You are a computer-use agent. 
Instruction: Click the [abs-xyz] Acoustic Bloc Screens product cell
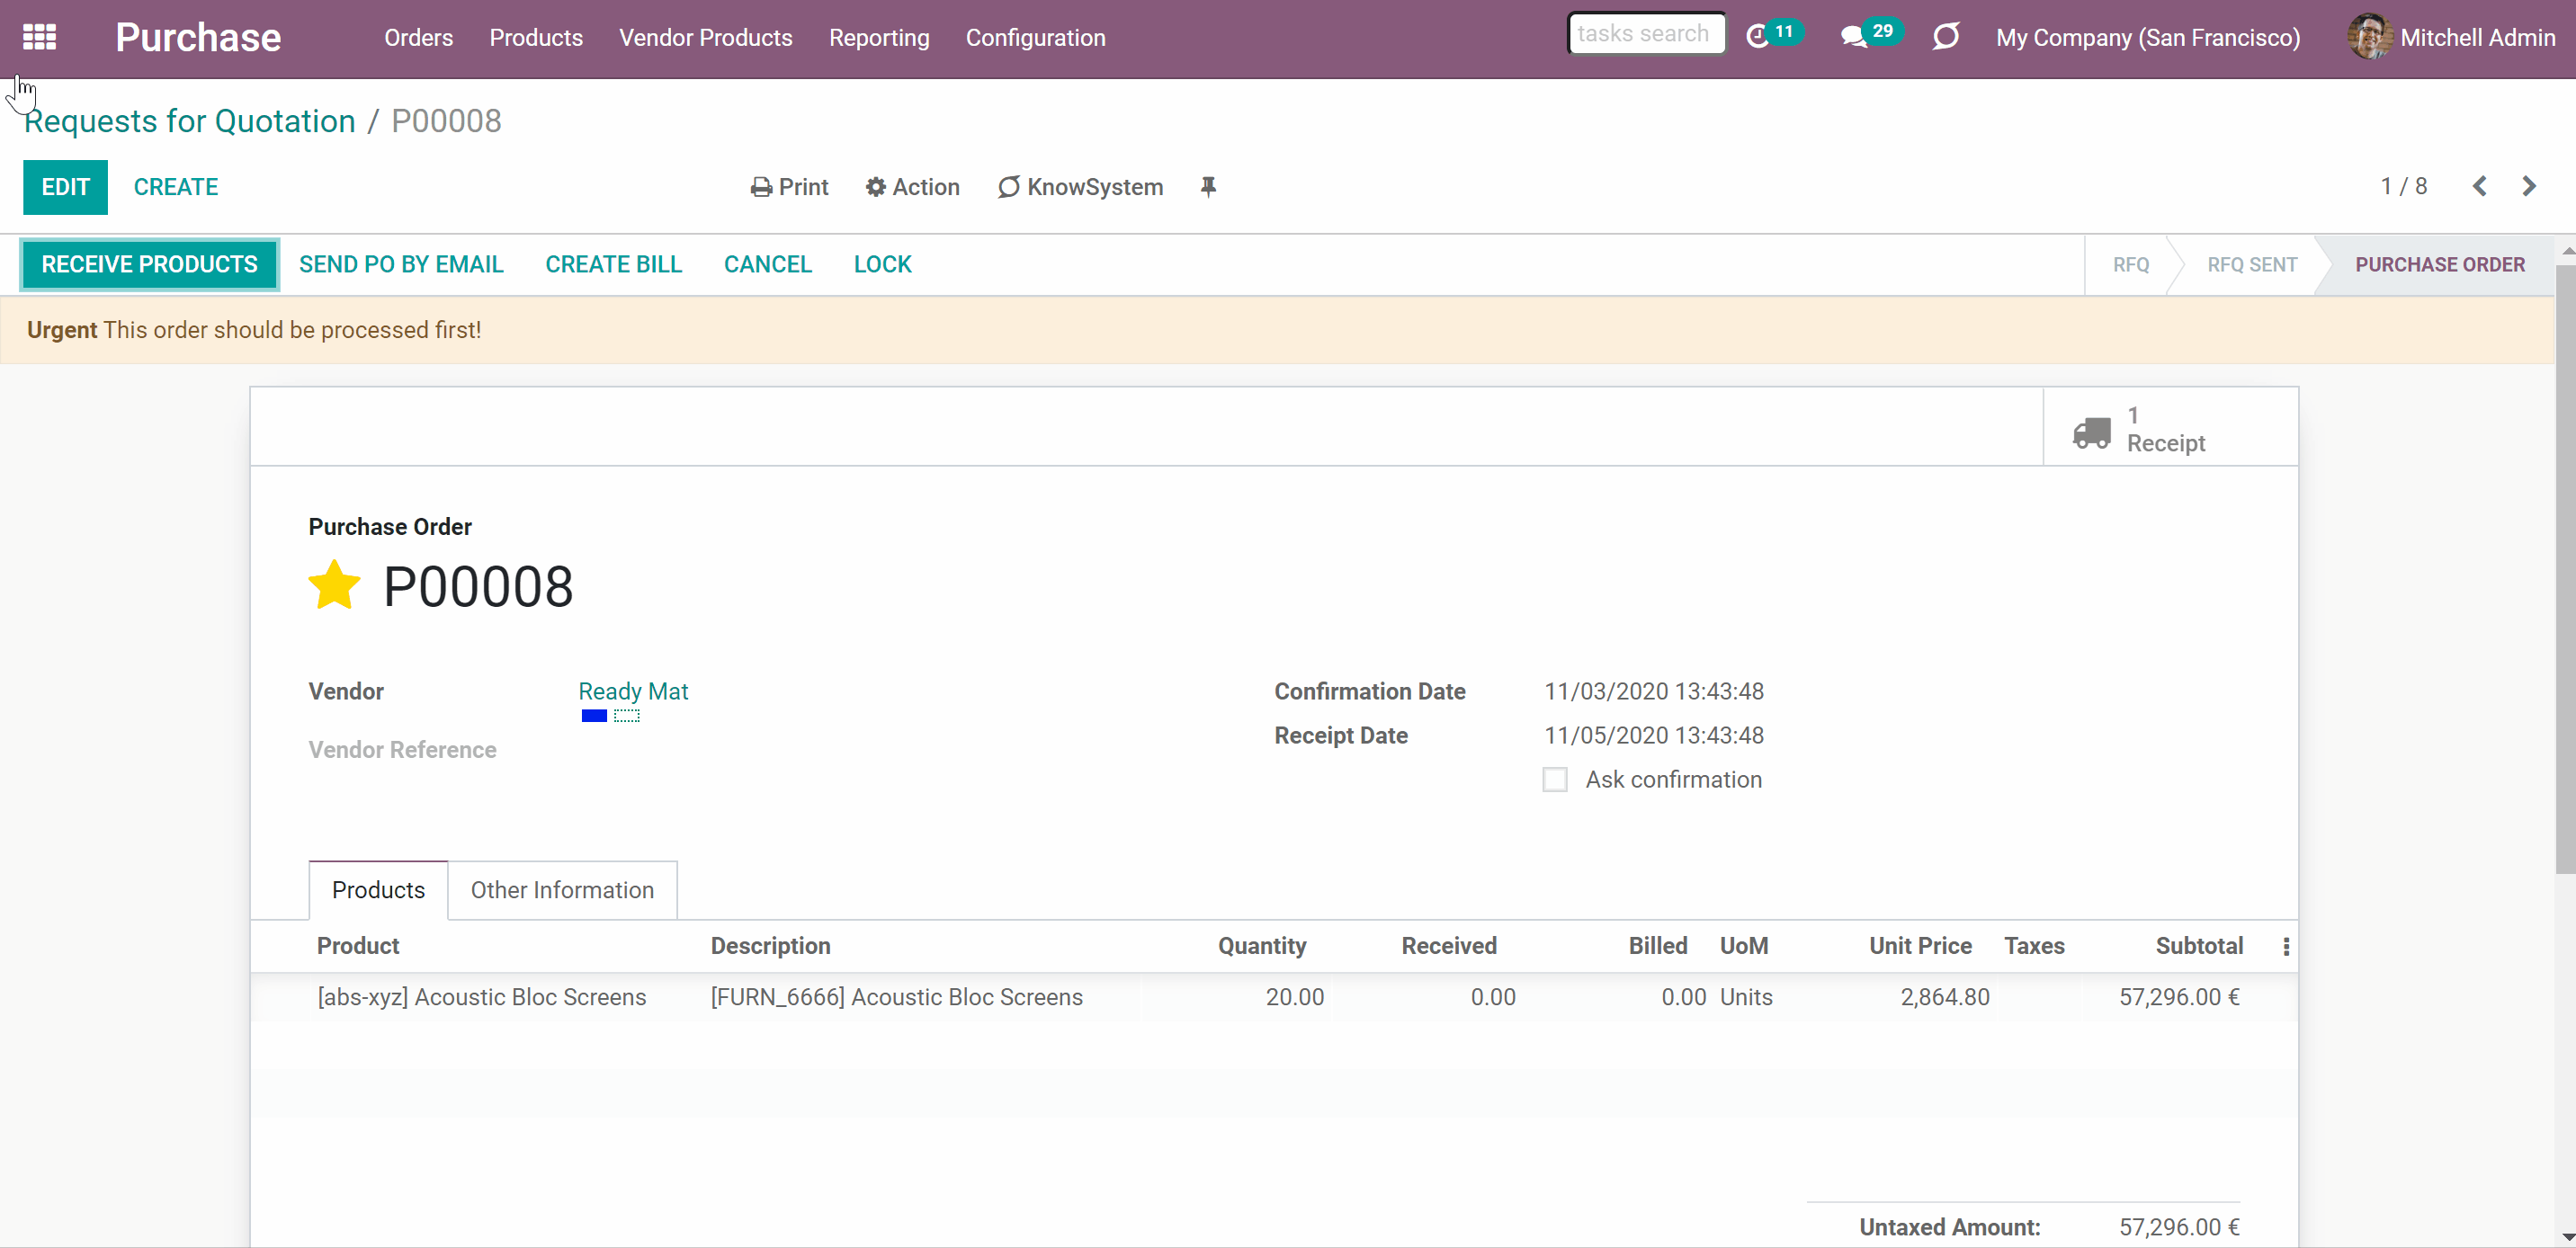tap(482, 997)
